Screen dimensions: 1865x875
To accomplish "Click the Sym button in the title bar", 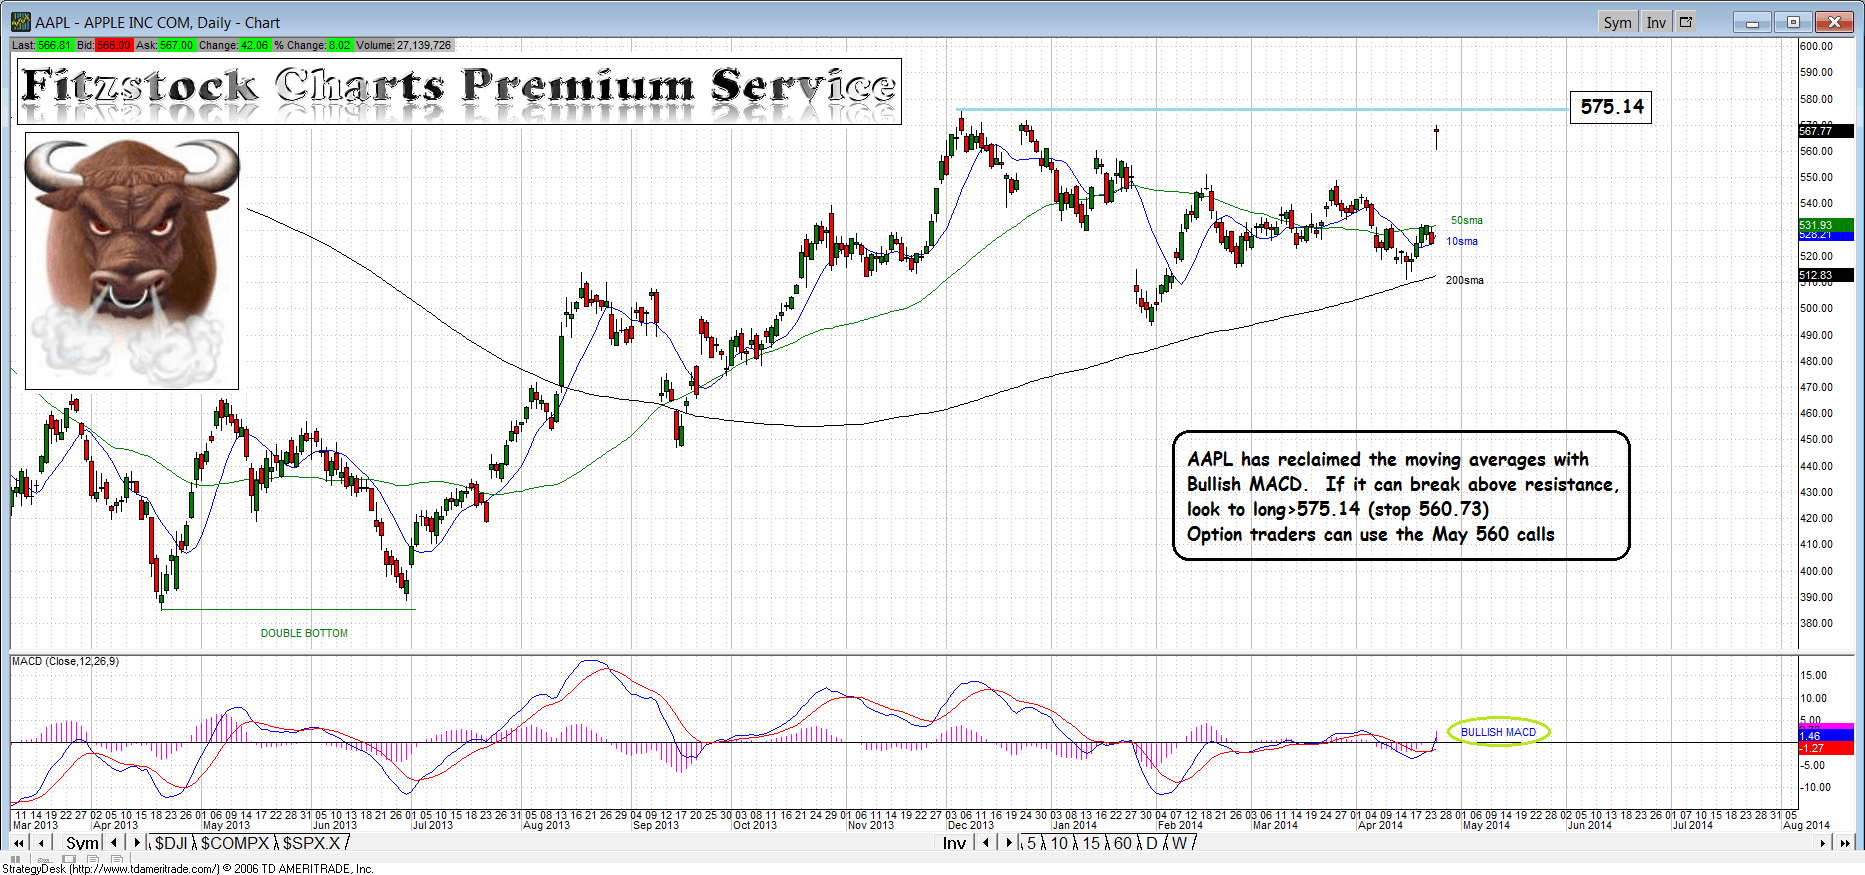I will pos(1617,22).
